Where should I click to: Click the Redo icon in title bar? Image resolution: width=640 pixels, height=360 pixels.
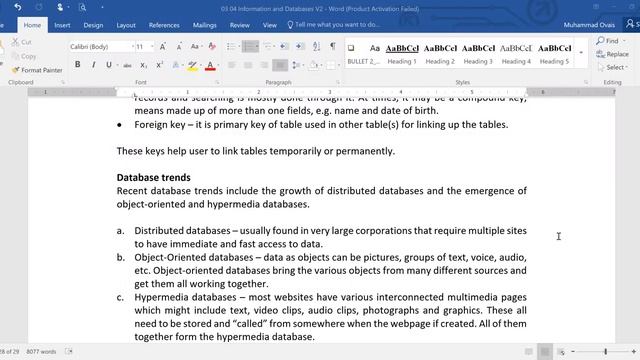39,7
